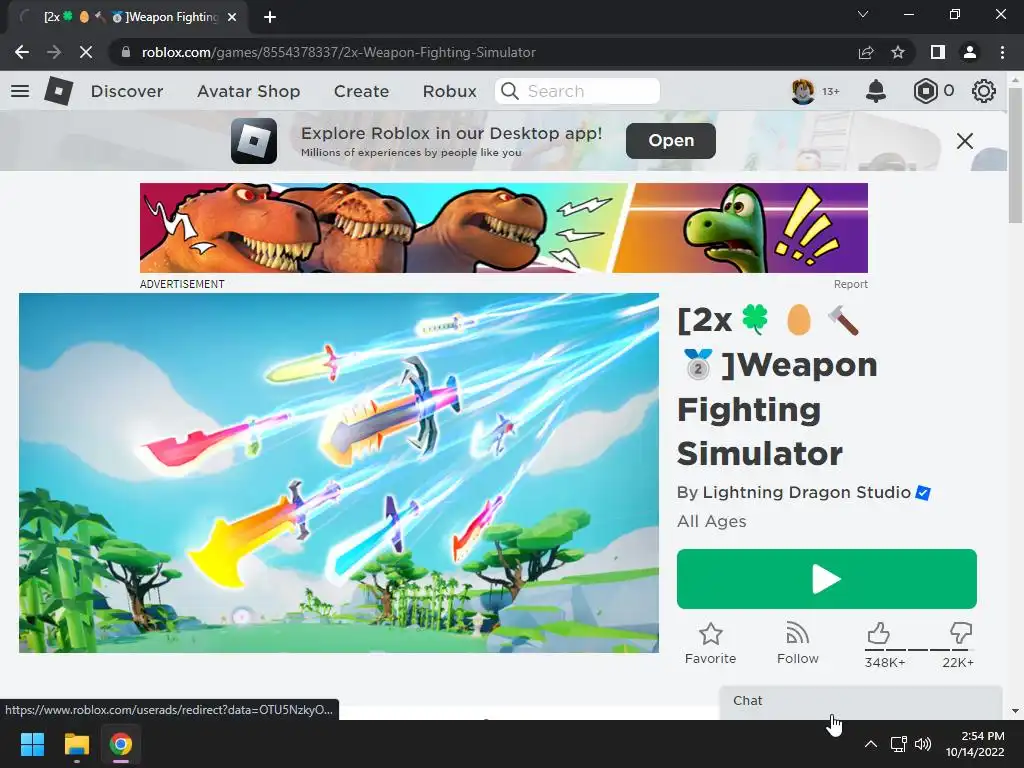Toggle the browser side panel

pyautogui.click(x=938, y=52)
